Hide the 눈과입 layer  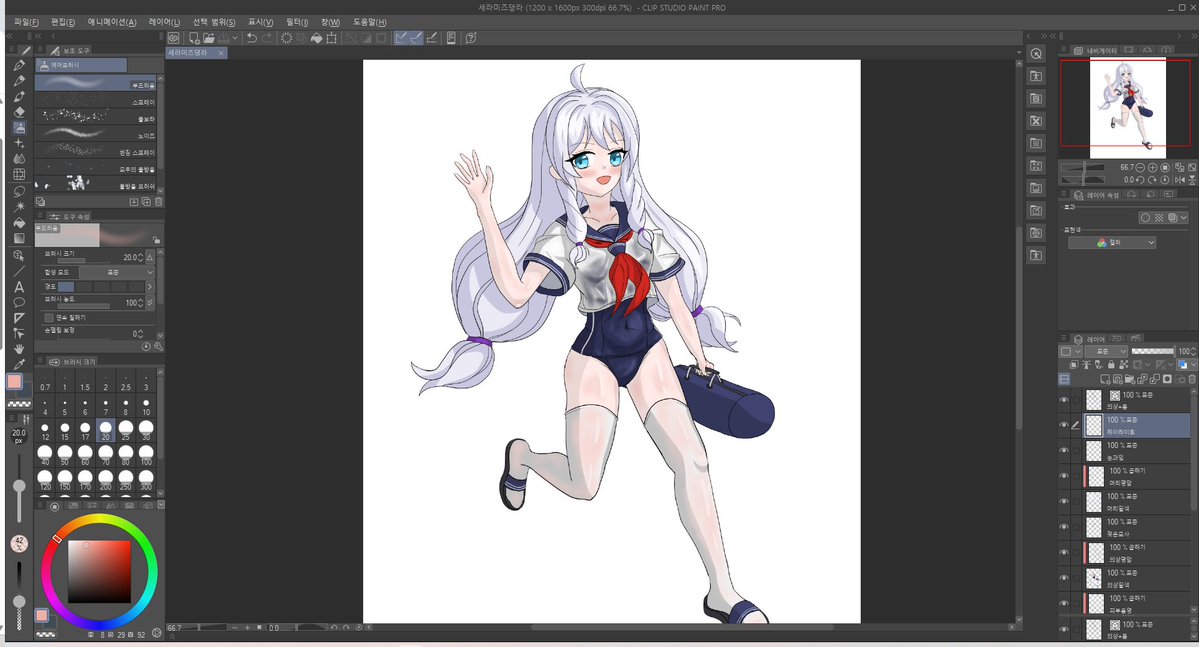pyautogui.click(x=1063, y=449)
